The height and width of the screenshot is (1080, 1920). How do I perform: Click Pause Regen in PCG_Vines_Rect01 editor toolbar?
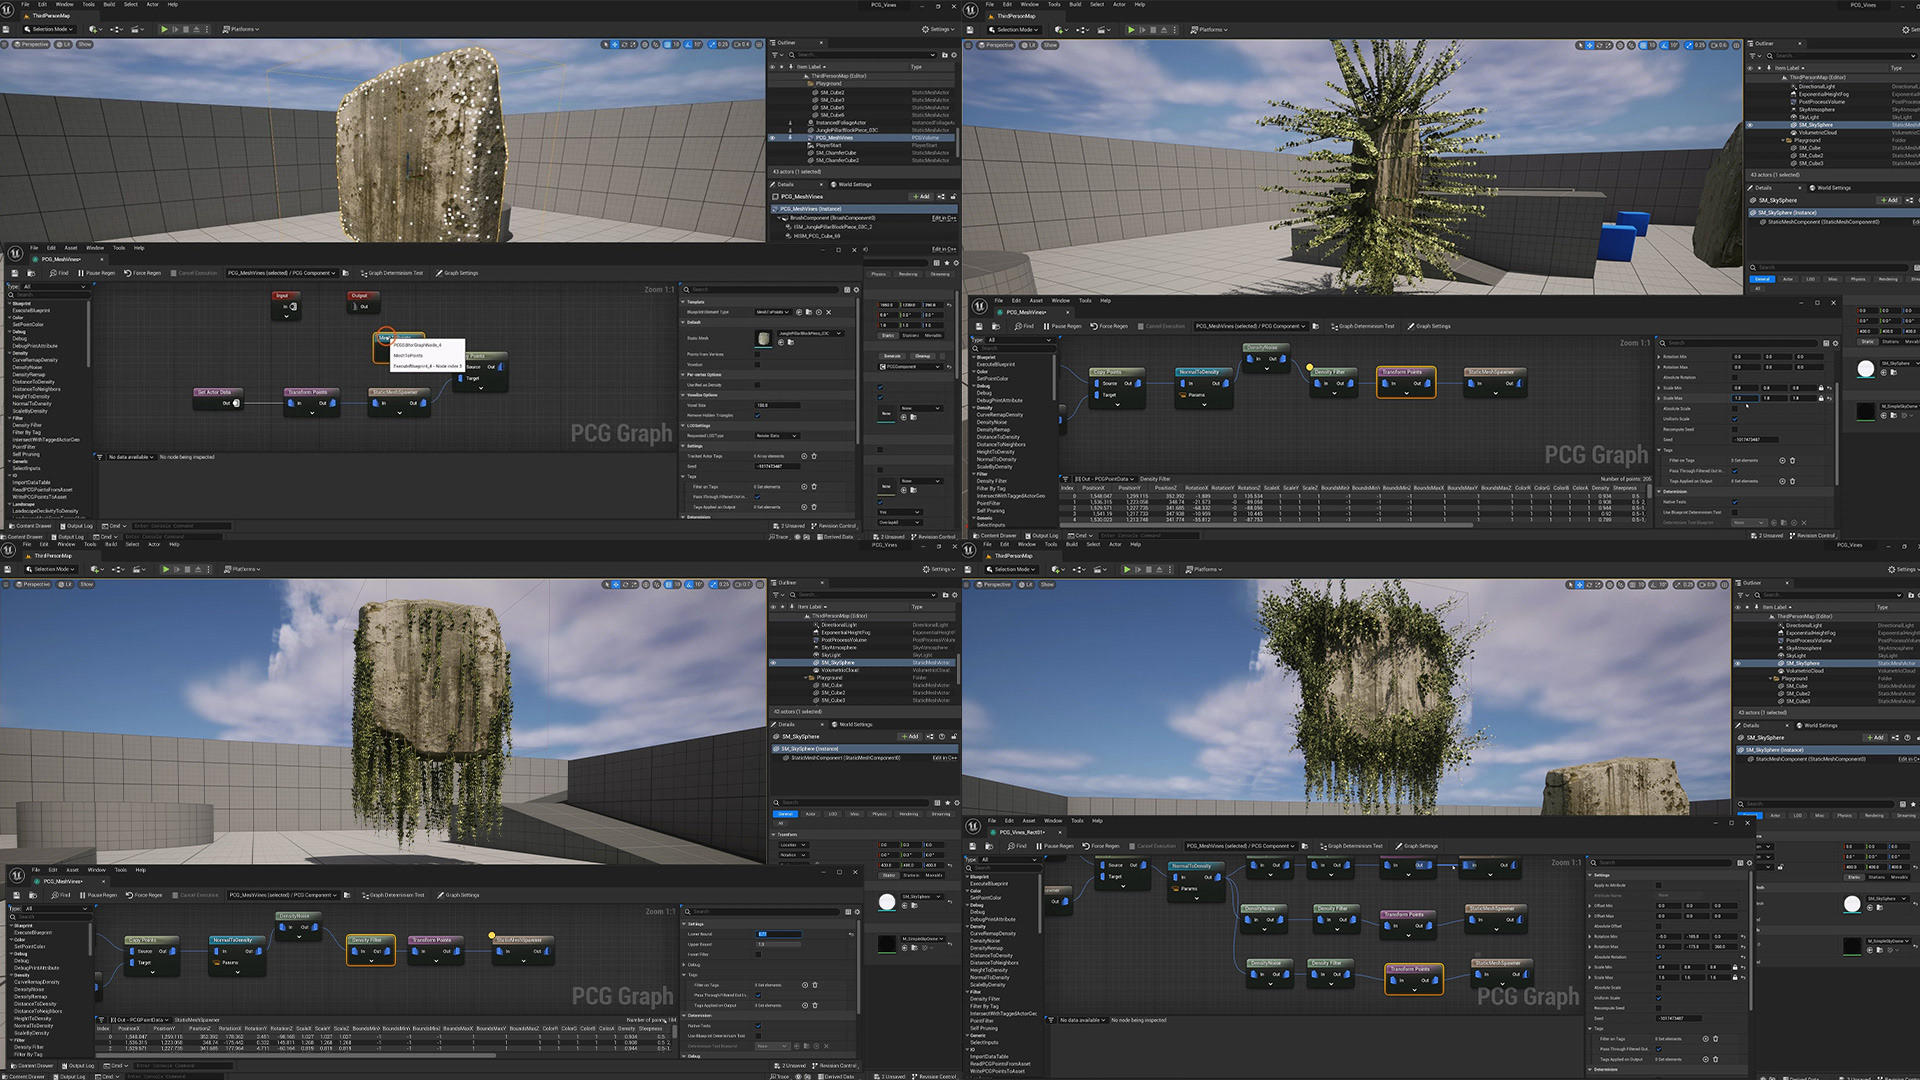(1055, 846)
